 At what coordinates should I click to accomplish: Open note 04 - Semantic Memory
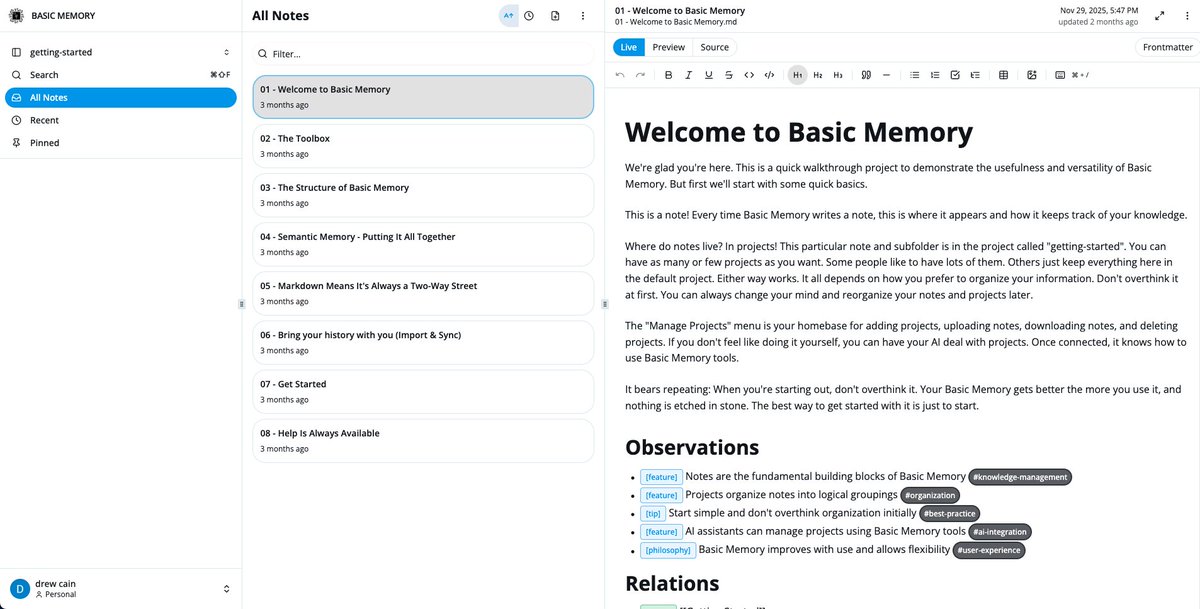(423, 244)
